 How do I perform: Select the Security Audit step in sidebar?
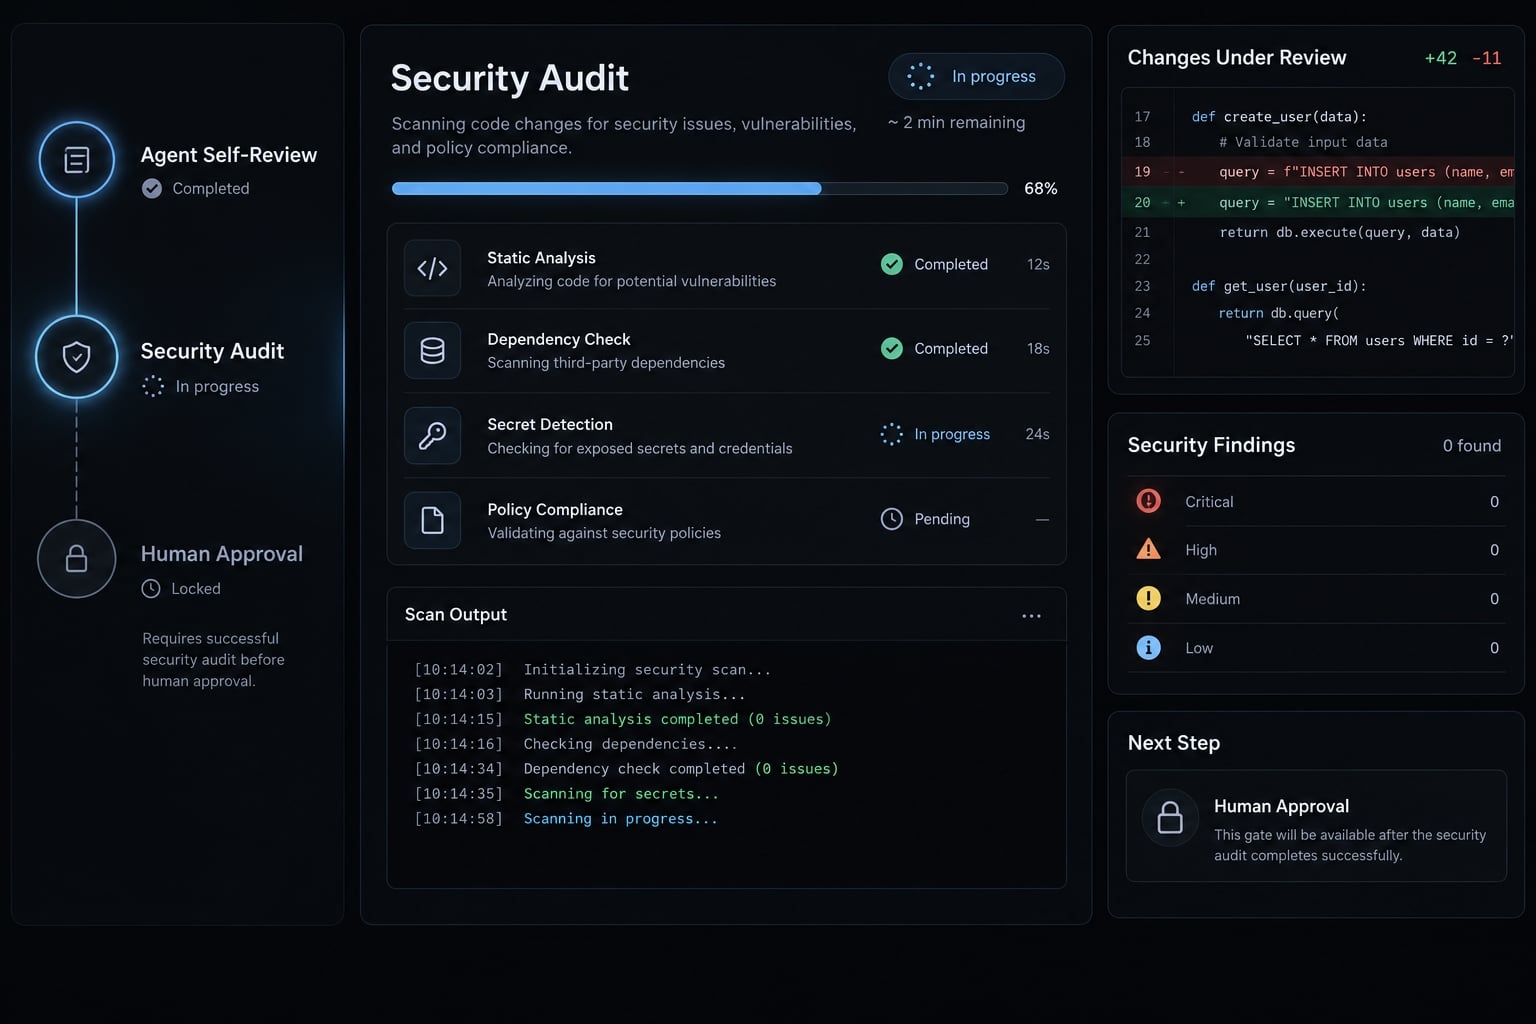click(x=212, y=351)
